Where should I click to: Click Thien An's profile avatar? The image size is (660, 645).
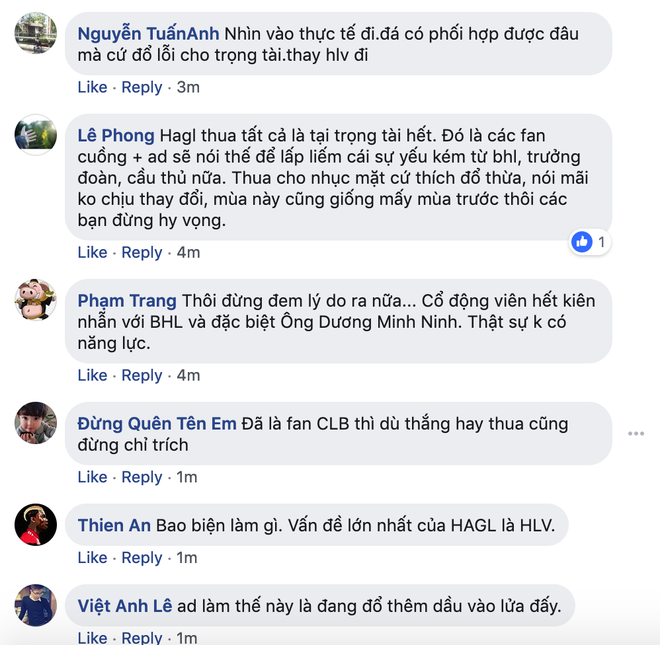(x=35, y=525)
